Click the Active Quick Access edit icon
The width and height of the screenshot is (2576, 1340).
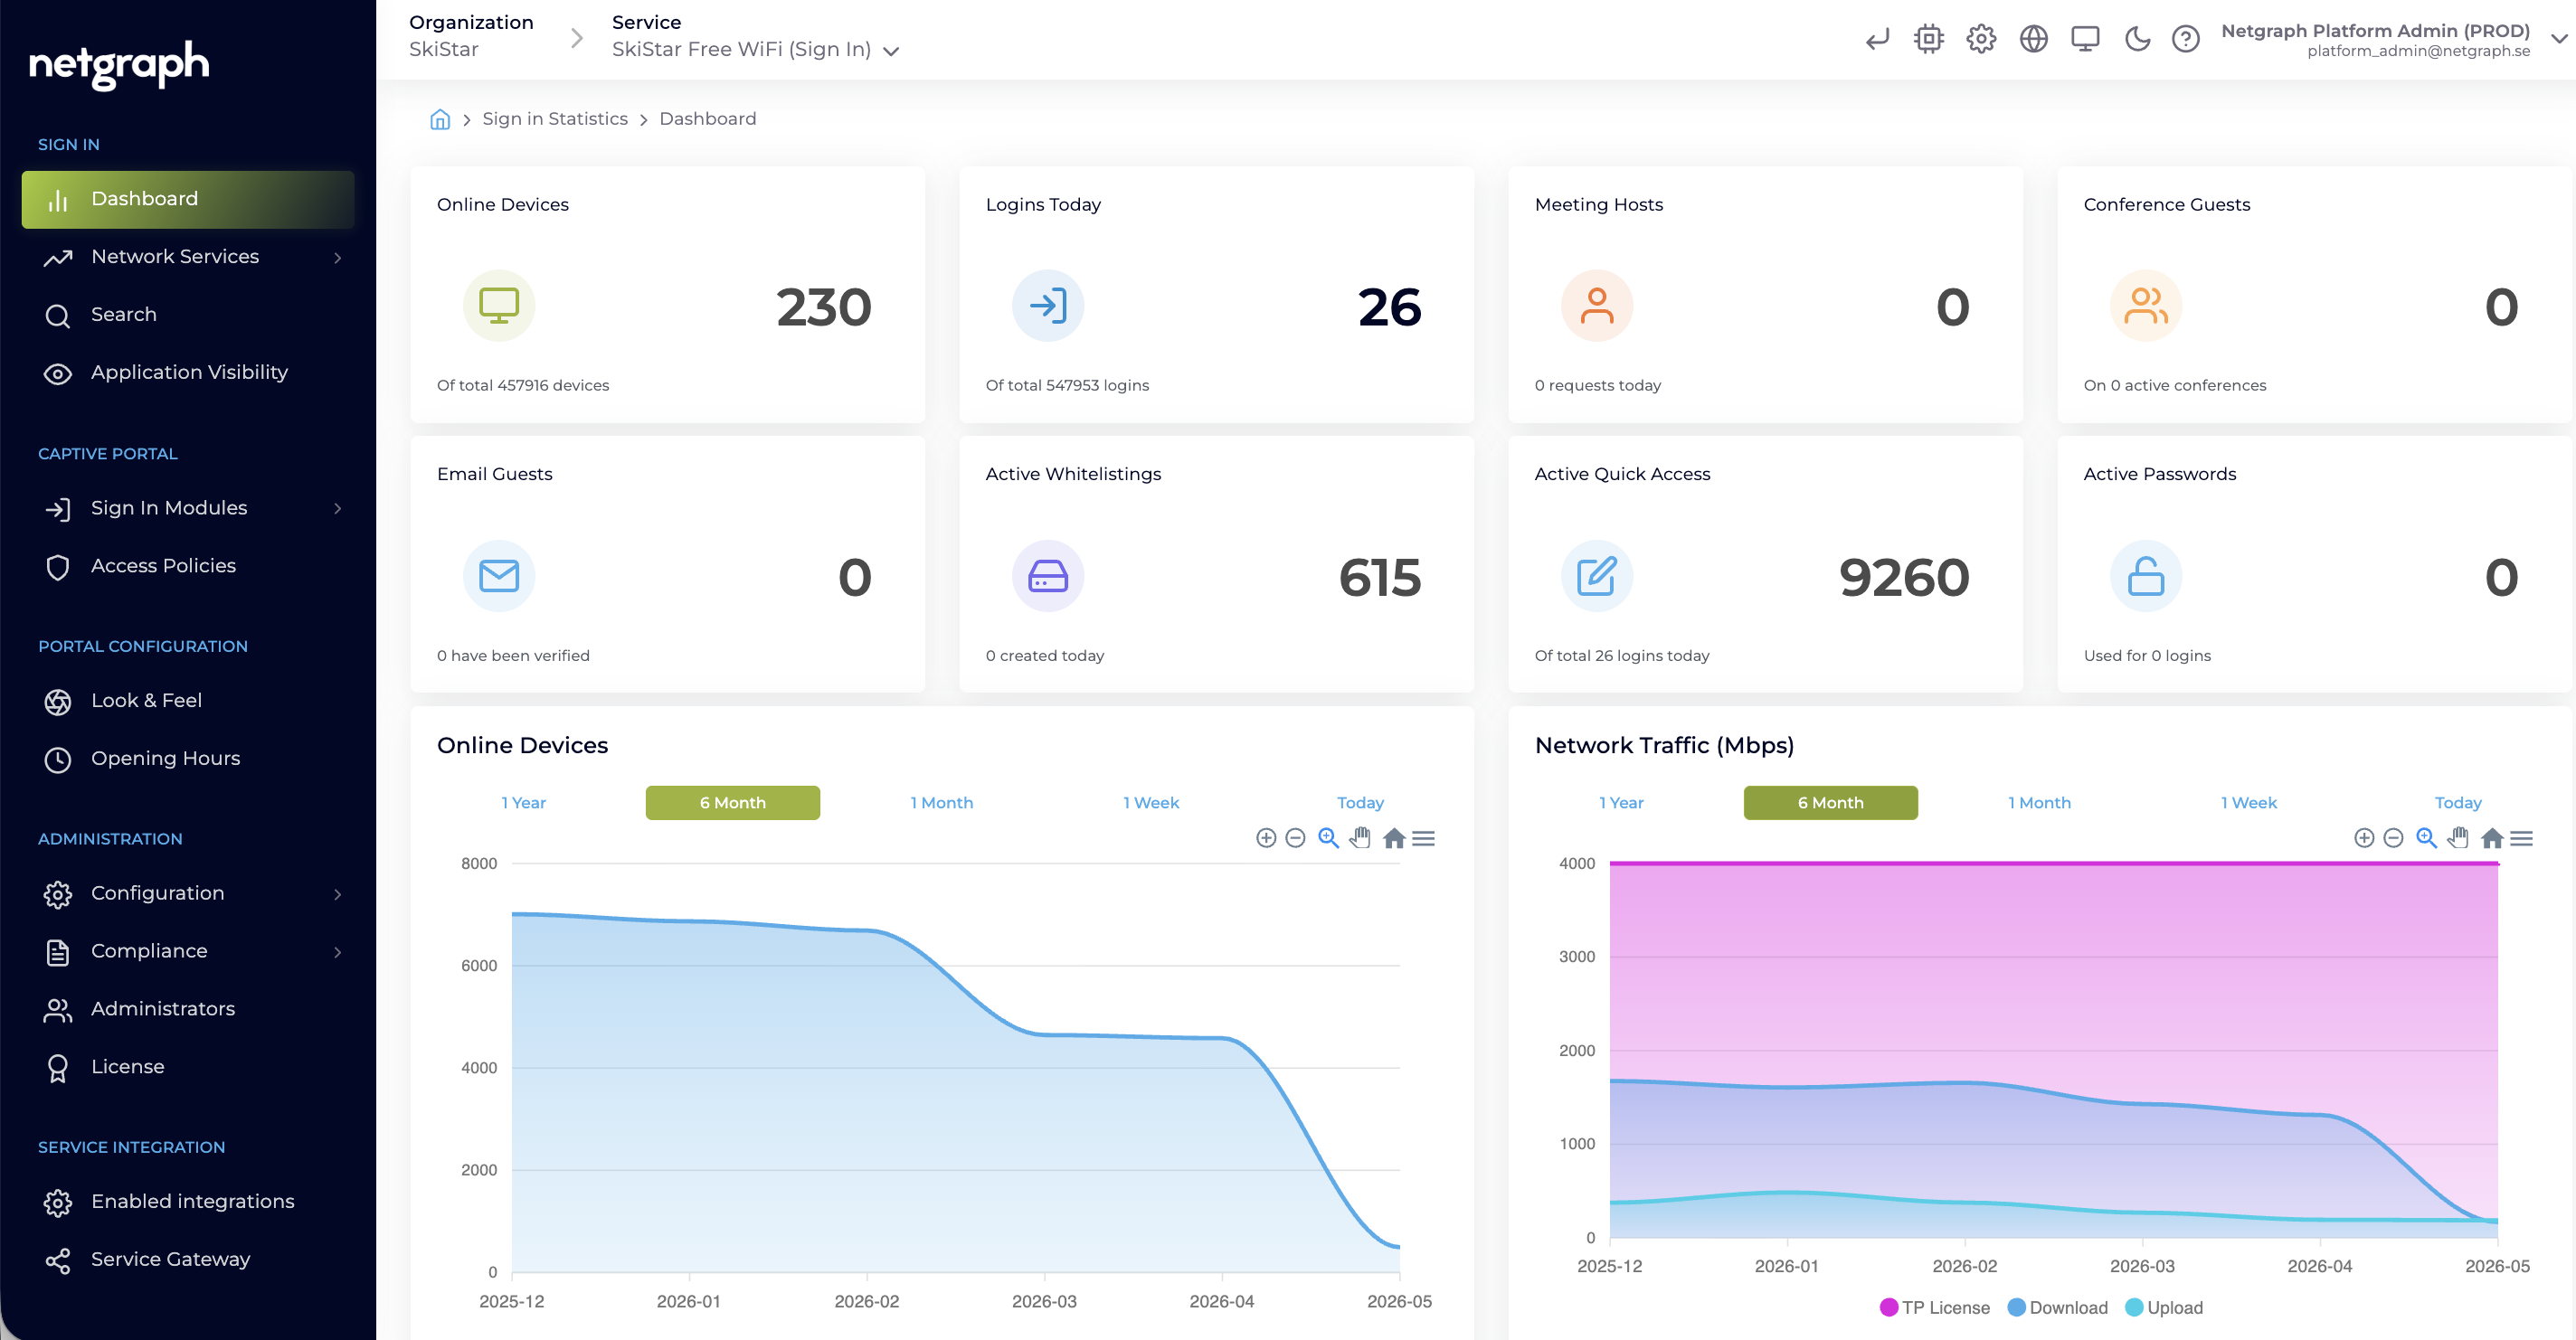pyautogui.click(x=1597, y=576)
